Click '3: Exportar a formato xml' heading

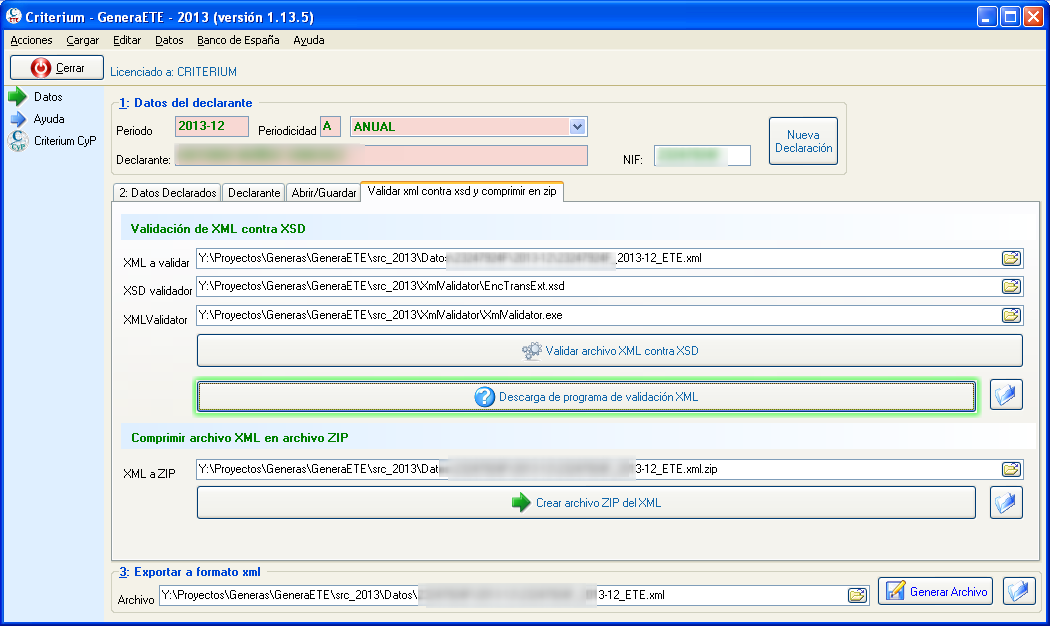(x=190, y=572)
